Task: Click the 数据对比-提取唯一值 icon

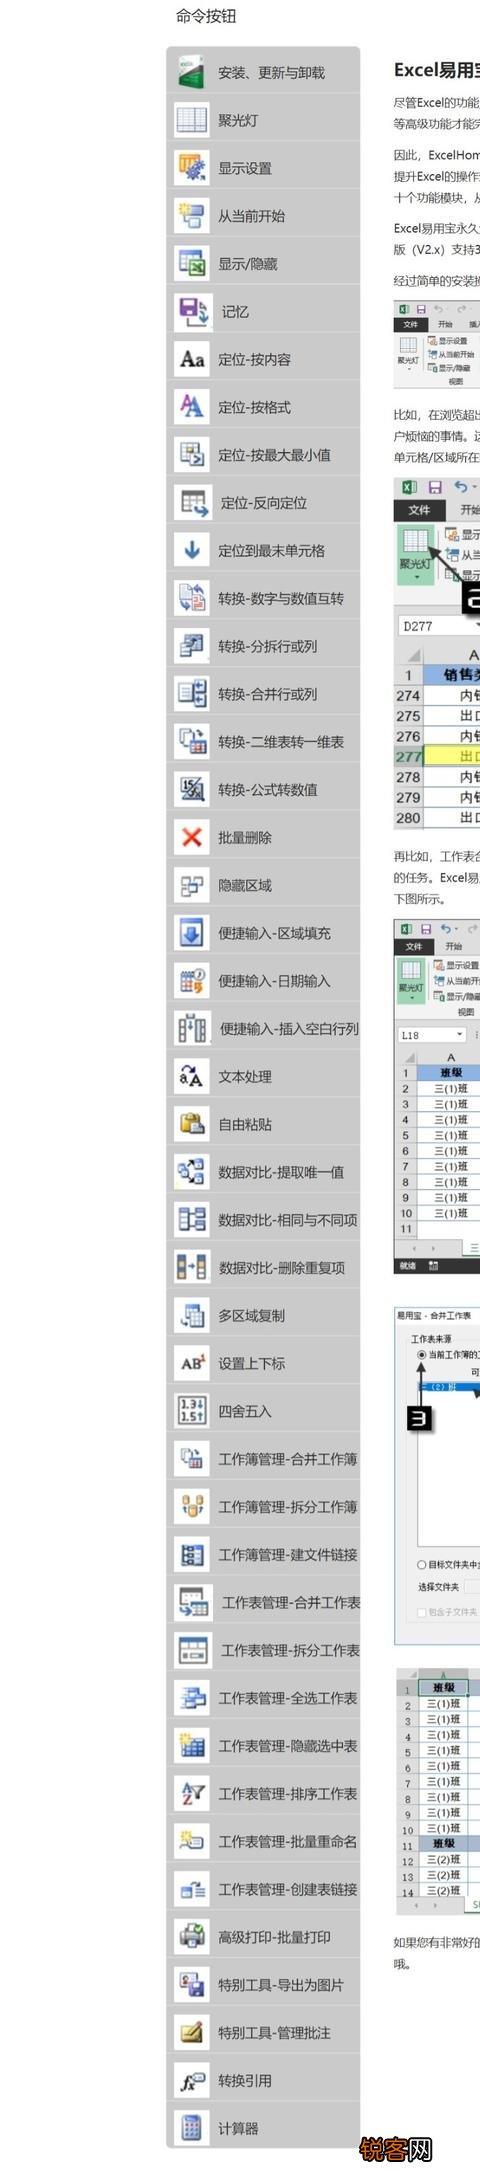Action: coord(191,1172)
